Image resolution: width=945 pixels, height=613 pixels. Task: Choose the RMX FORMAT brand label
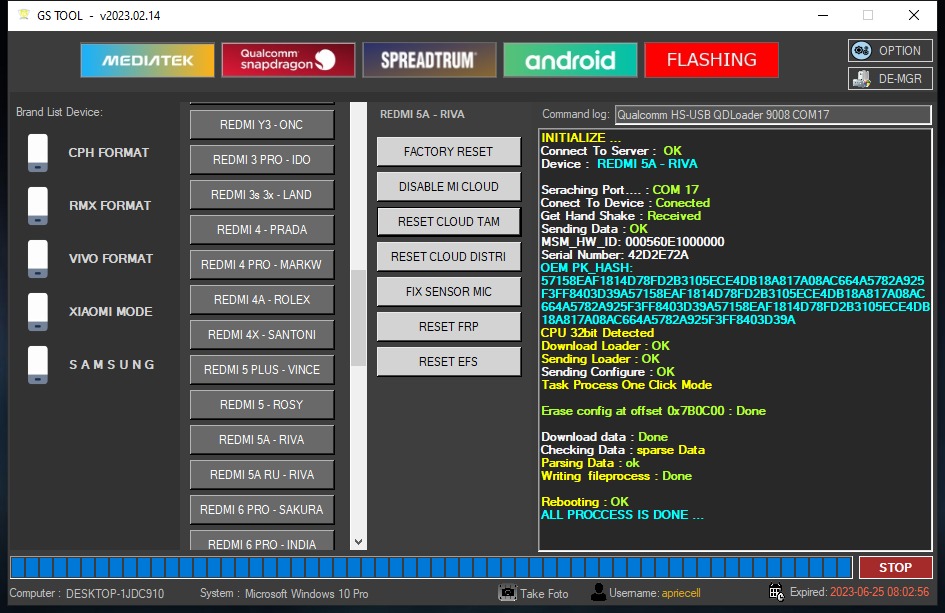point(110,206)
